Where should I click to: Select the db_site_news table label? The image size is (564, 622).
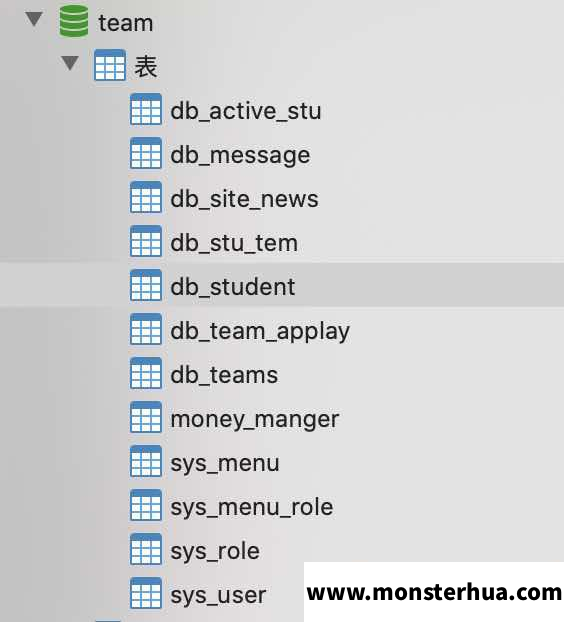pyautogui.click(x=244, y=199)
